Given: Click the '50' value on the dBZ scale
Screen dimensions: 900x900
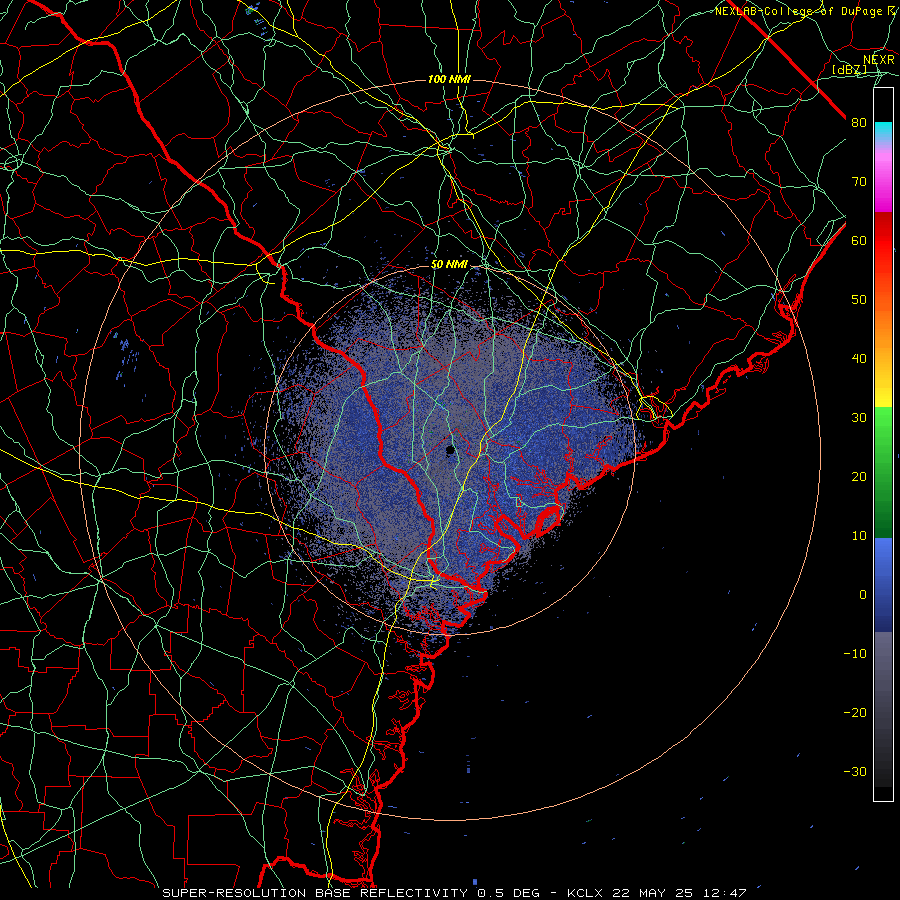Looking at the screenshot, I should (x=859, y=300).
